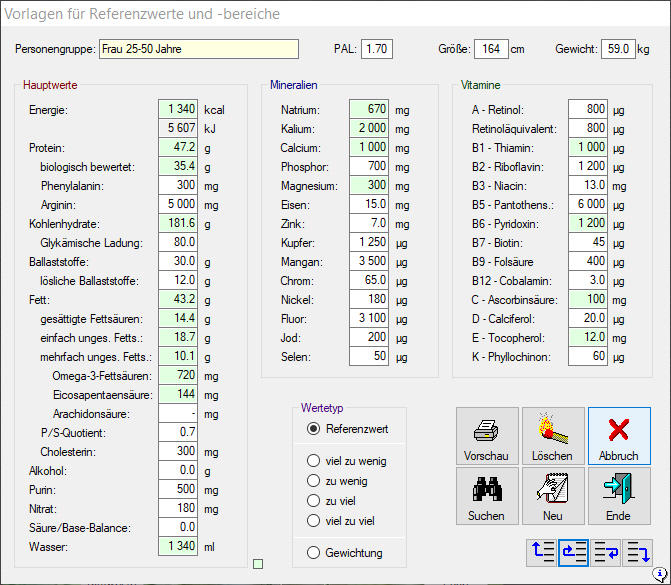
Task: Click the info speech bubble icon
Action: 661,576
